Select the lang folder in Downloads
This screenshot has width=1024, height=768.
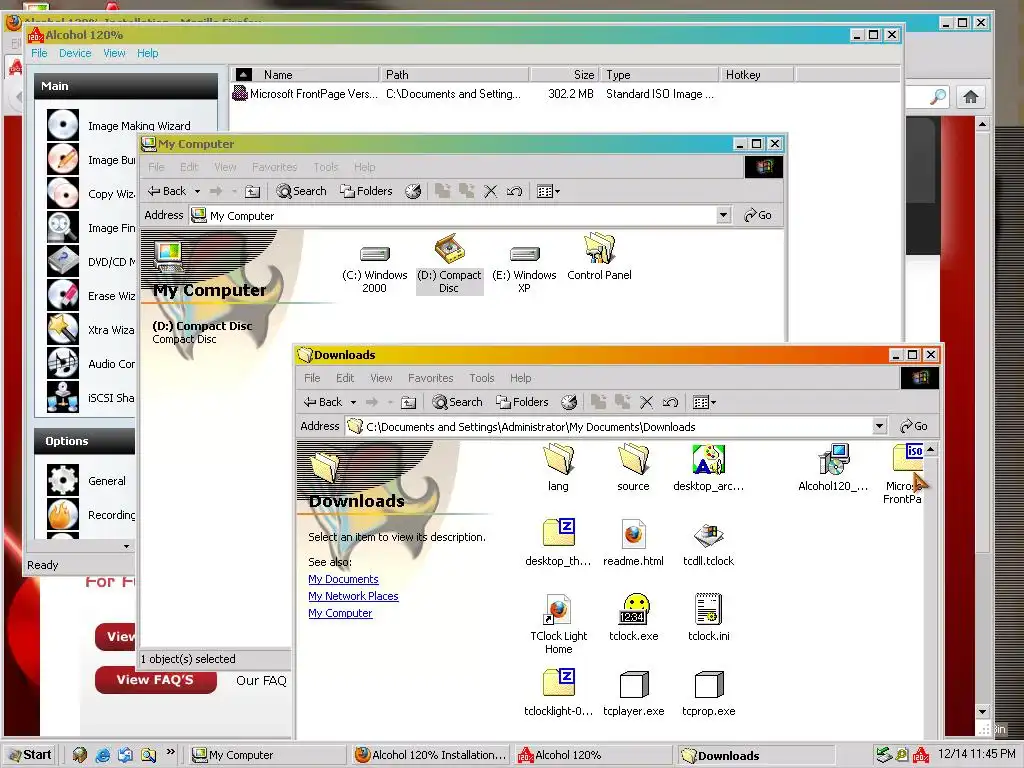tap(558, 467)
